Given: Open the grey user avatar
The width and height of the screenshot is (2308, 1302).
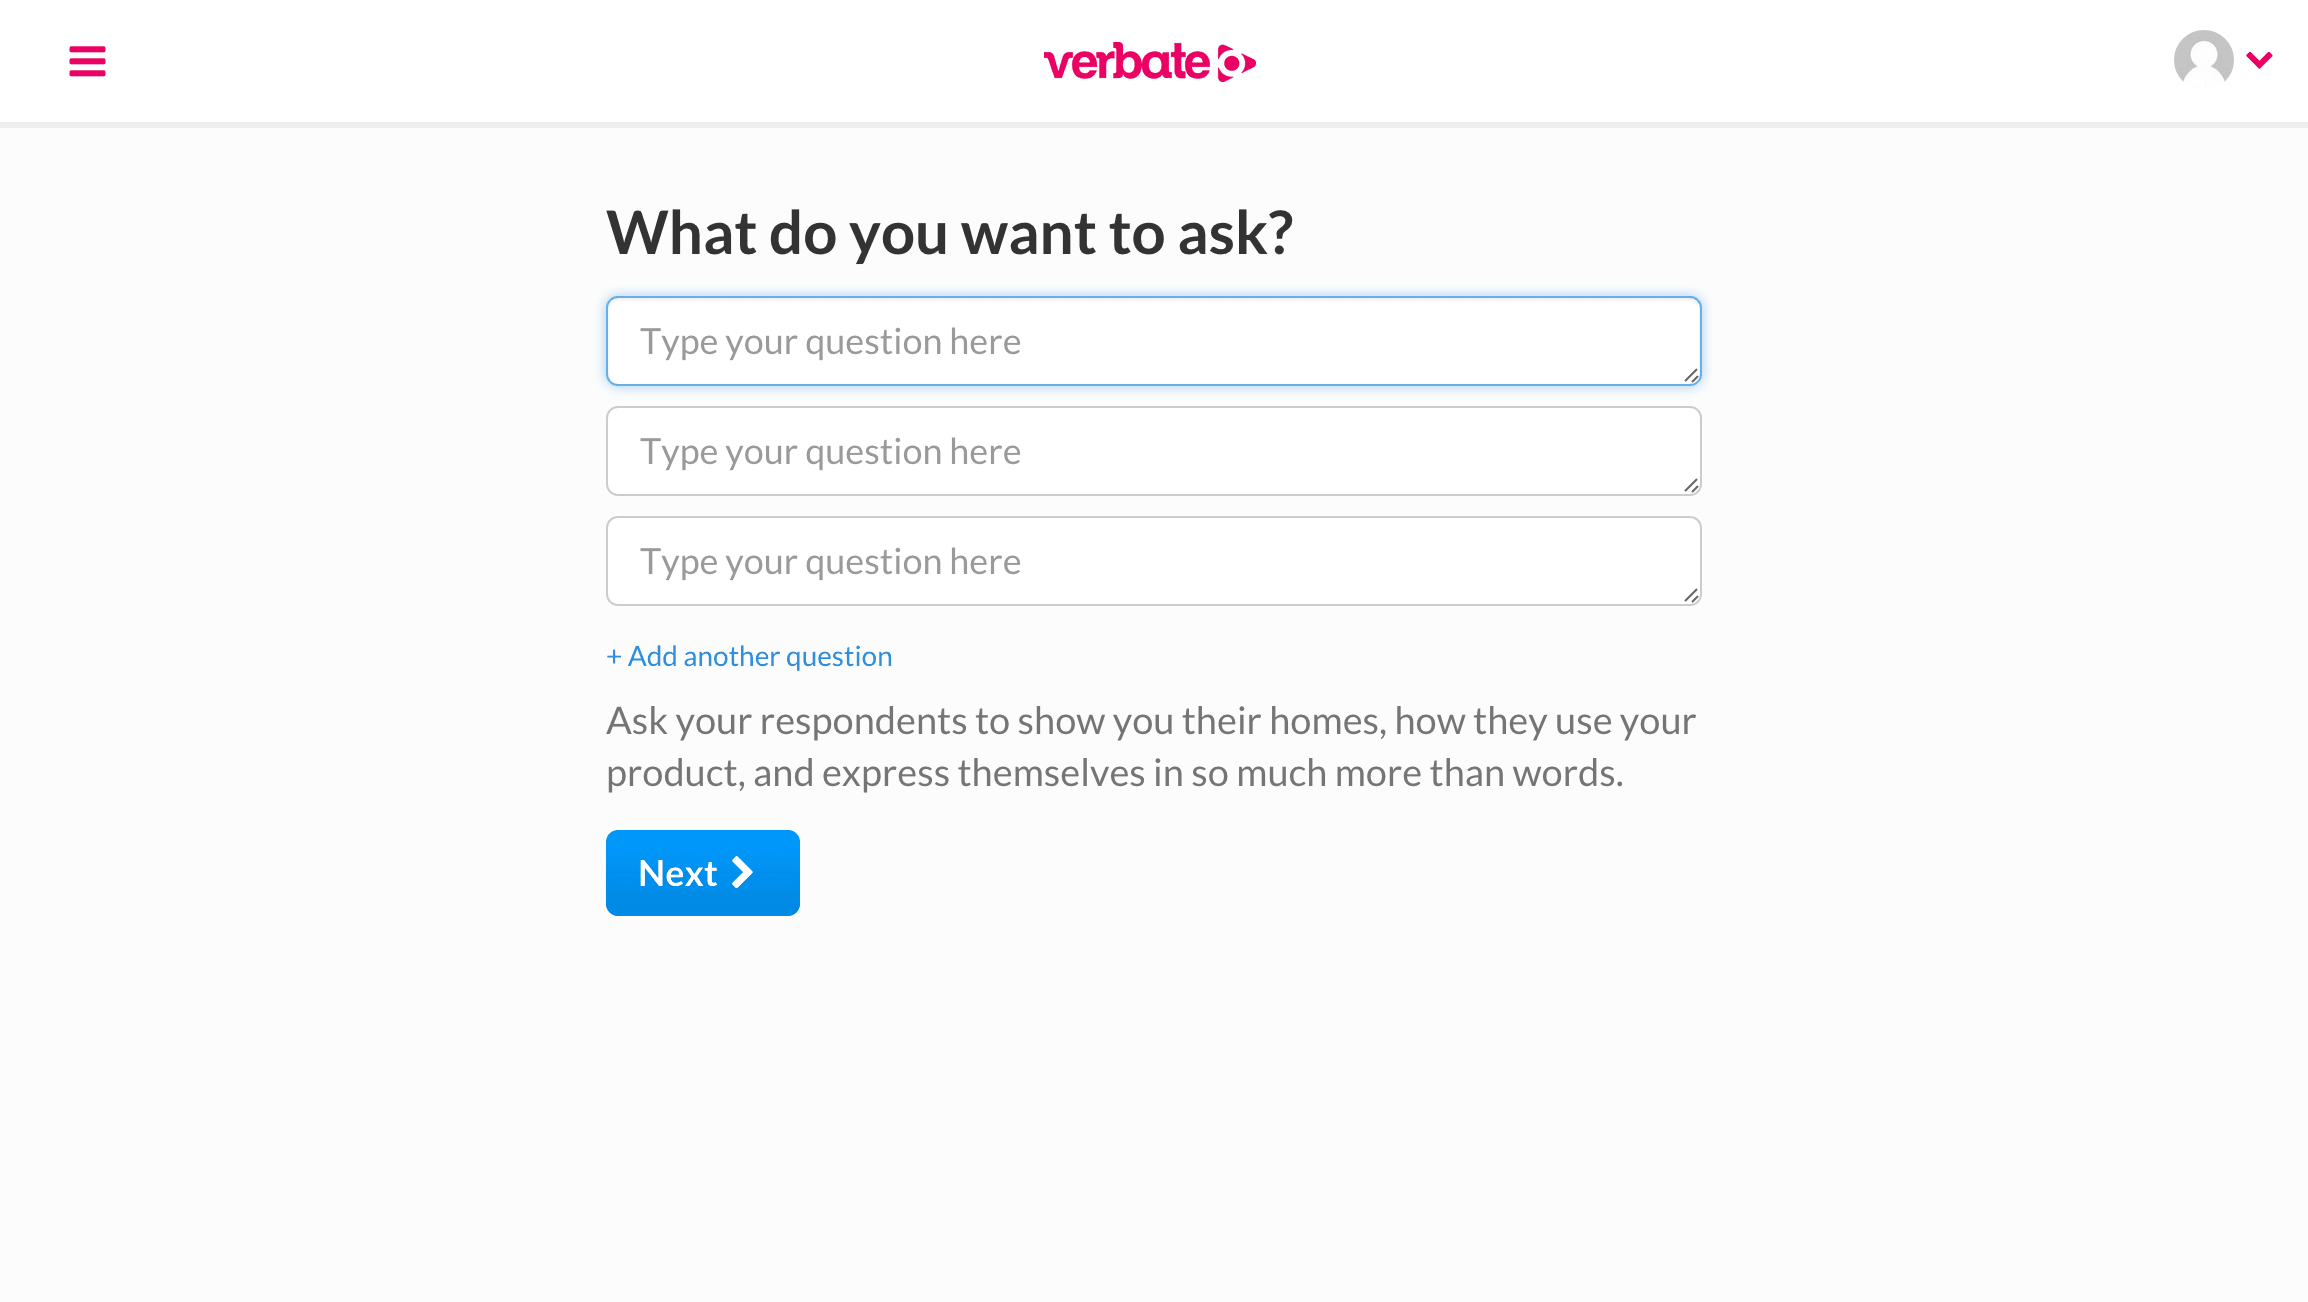Looking at the screenshot, I should click(2203, 59).
